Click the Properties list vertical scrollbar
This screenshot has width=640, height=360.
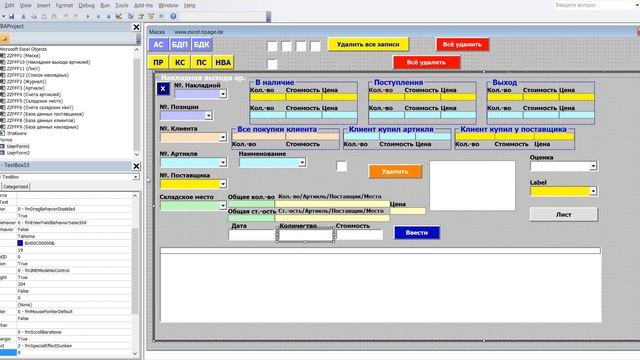coord(136,274)
